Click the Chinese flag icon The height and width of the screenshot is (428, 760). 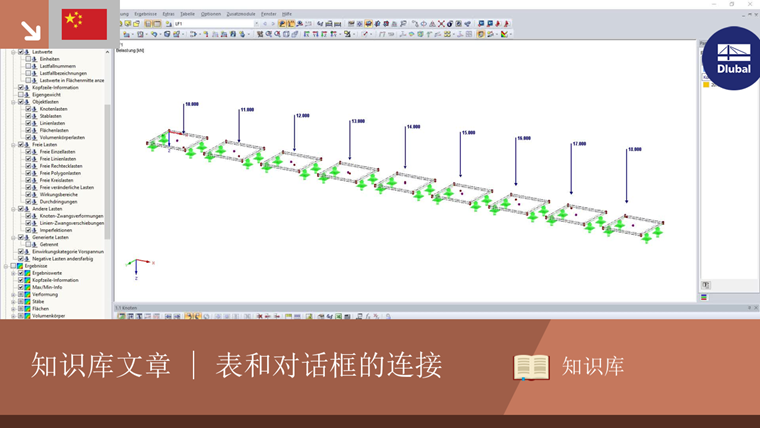pyautogui.click(x=84, y=24)
